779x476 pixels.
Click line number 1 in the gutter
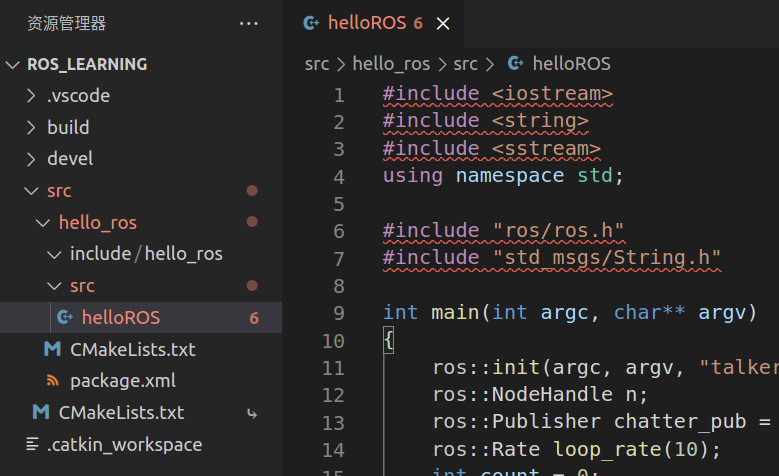click(x=339, y=95)
